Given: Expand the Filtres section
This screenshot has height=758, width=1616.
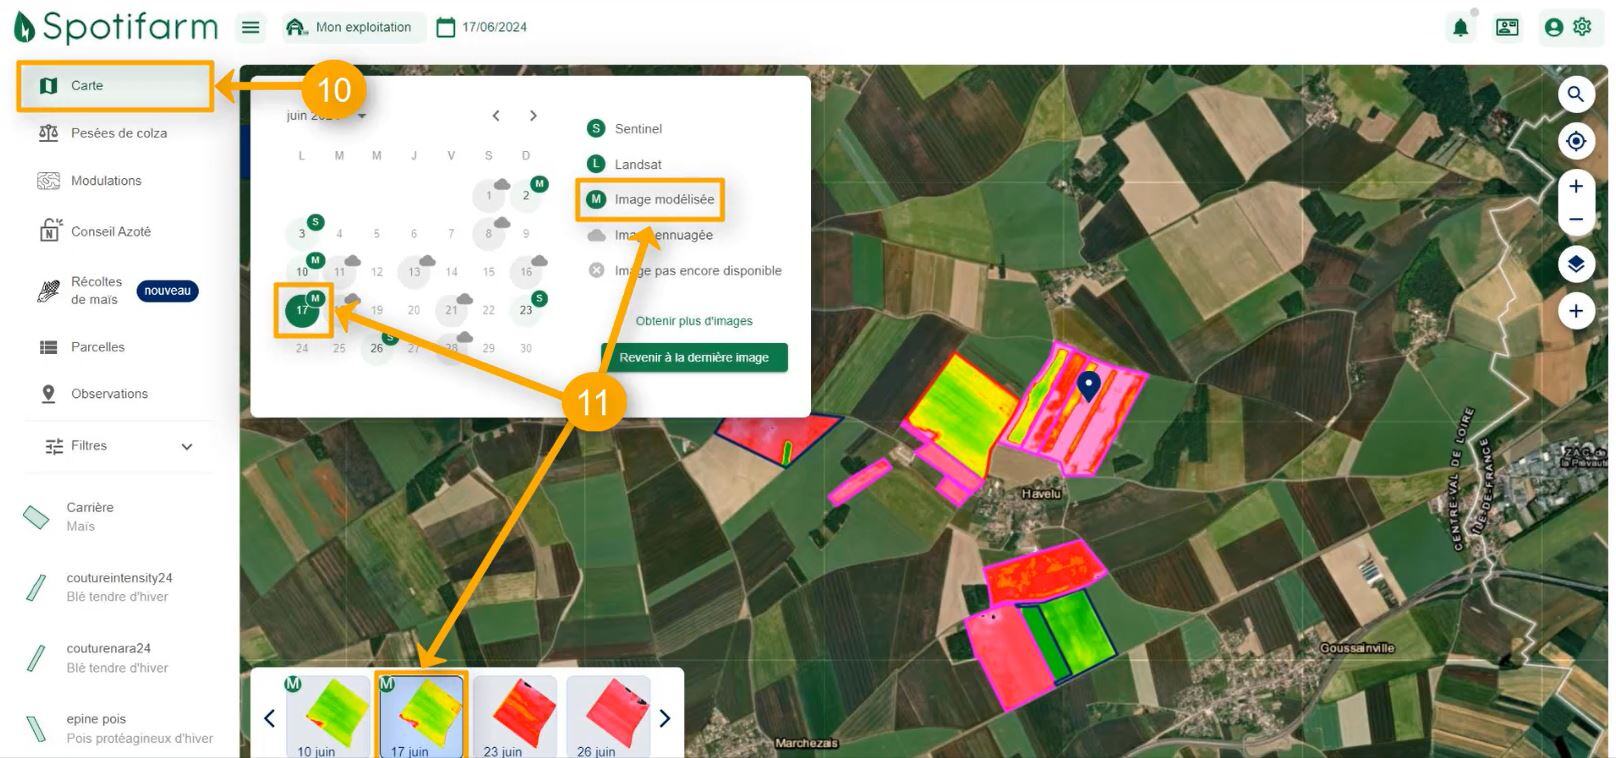Looking at the screenshot, I should 118,446.
